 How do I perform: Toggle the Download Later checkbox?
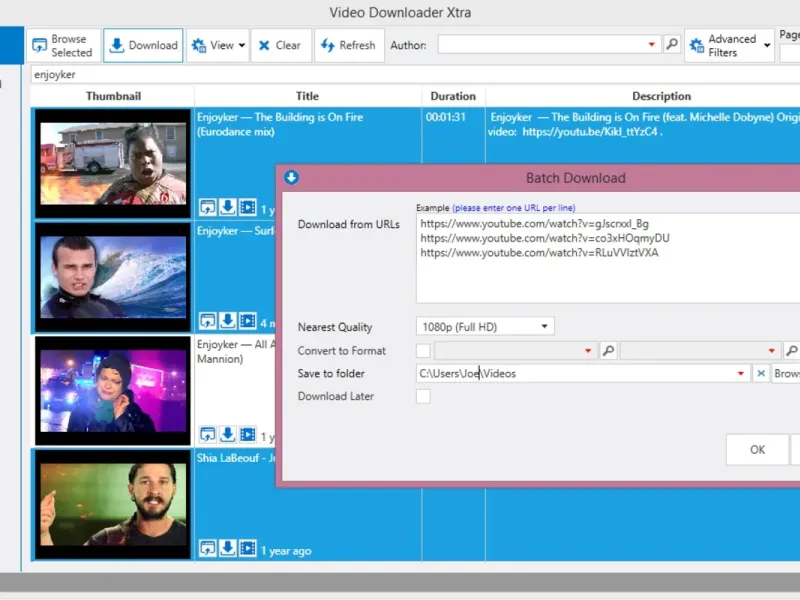point(423,396)
